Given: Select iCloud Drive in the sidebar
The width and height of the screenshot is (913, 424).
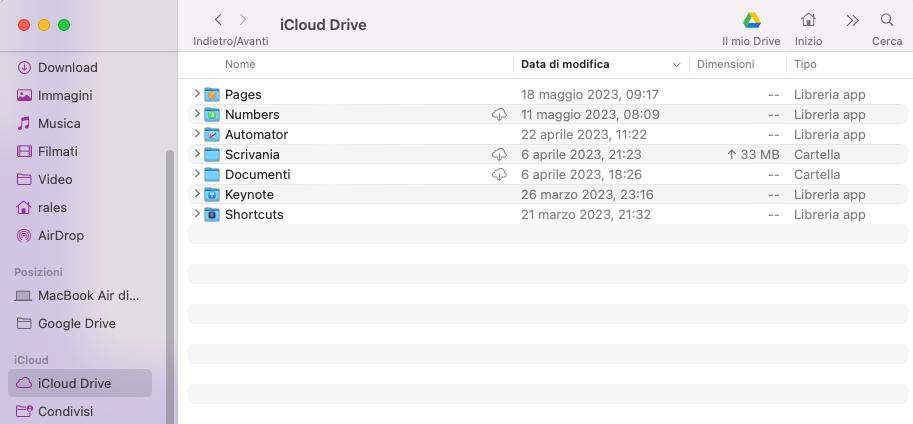Looking at the screenshot, I should [80, 383].
